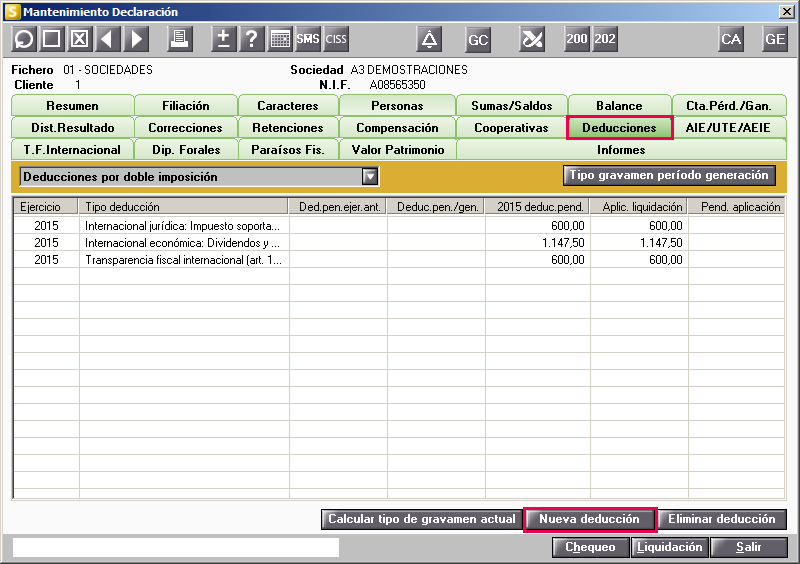
Task: Click the Tipo deducción column header
Action: (x=183, y=207)
